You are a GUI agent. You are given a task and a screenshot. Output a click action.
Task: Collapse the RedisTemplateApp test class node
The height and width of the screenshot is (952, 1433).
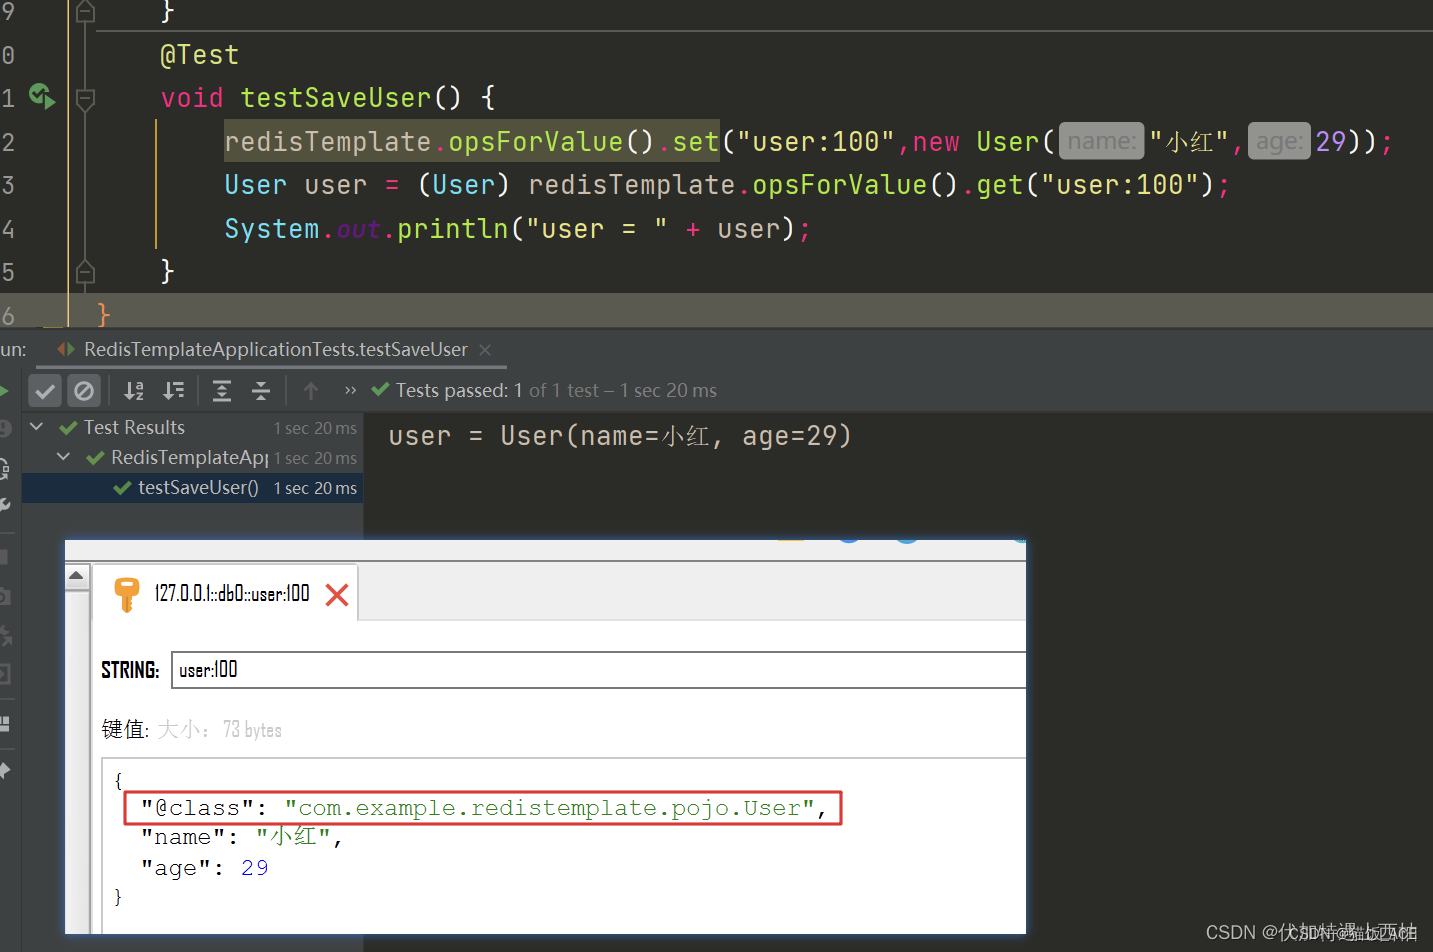click(64, 457)
